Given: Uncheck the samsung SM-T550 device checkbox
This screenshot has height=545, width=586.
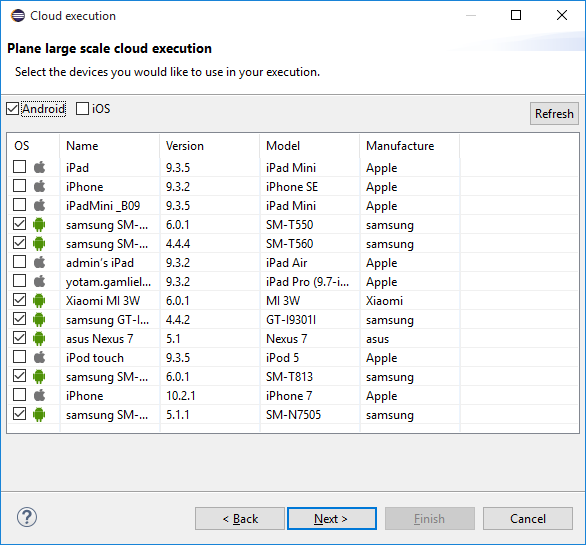Looking at the screenshot, I should point(19,224).
